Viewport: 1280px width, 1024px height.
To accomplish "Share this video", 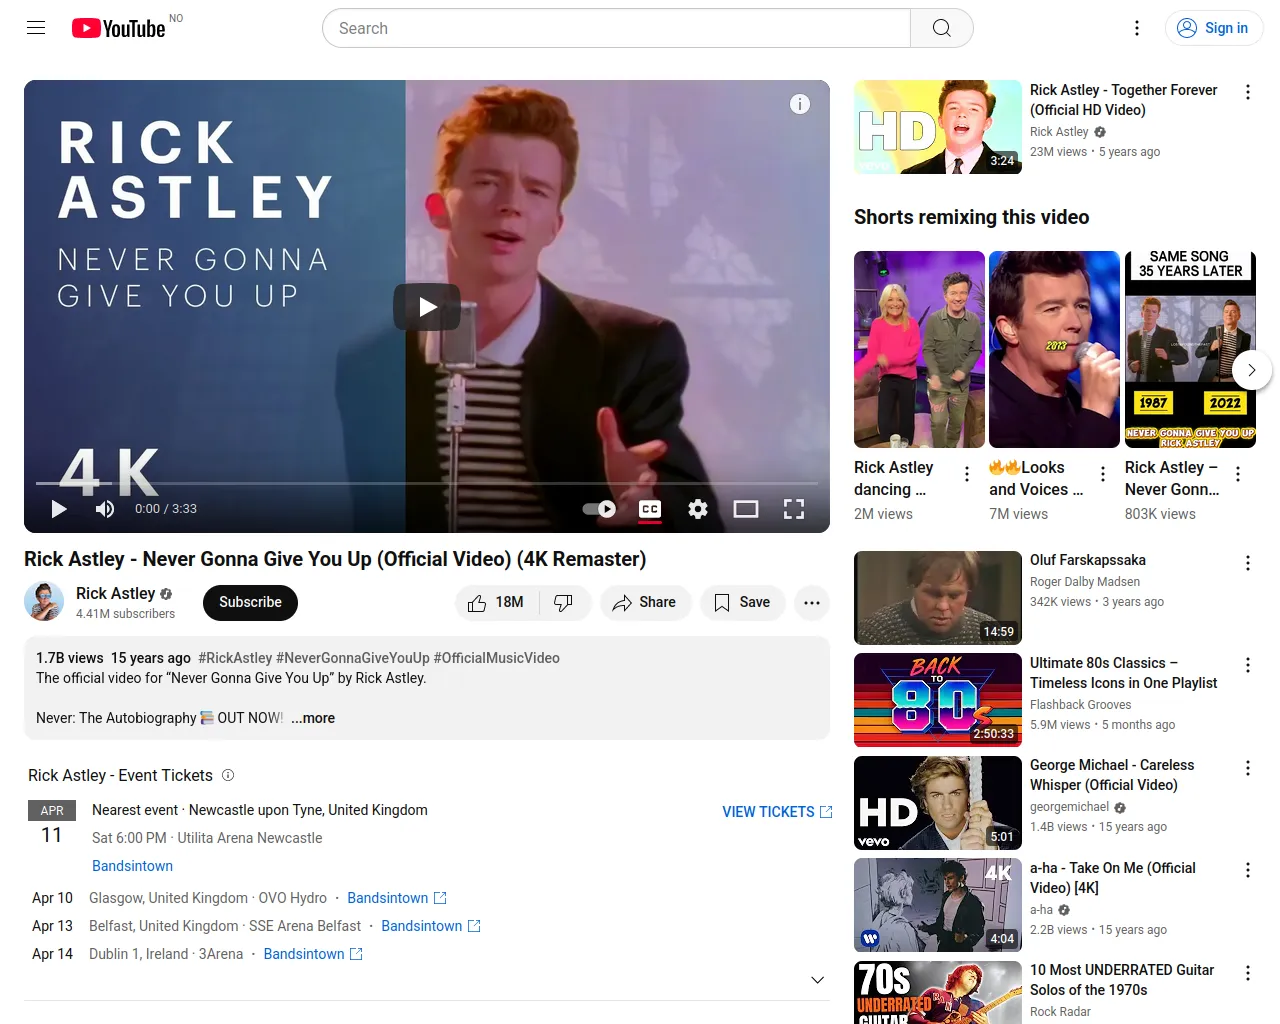I will tap(645, 603).
